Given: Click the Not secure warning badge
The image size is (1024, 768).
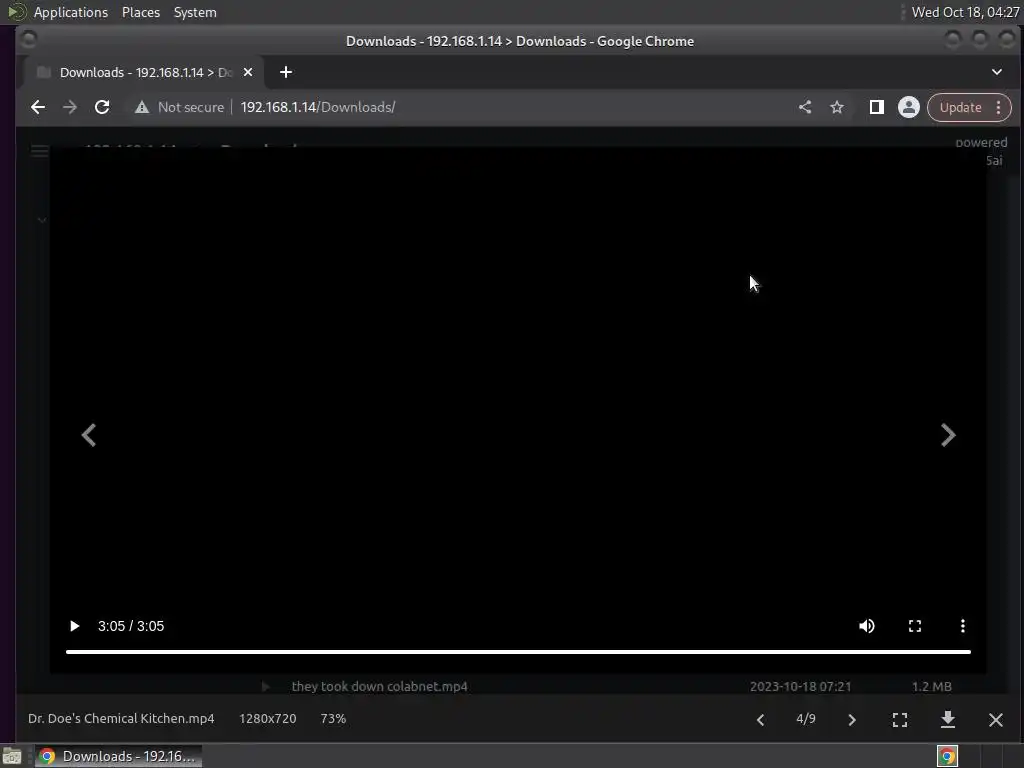Looking at the screenshot, I should pos(179,107).
